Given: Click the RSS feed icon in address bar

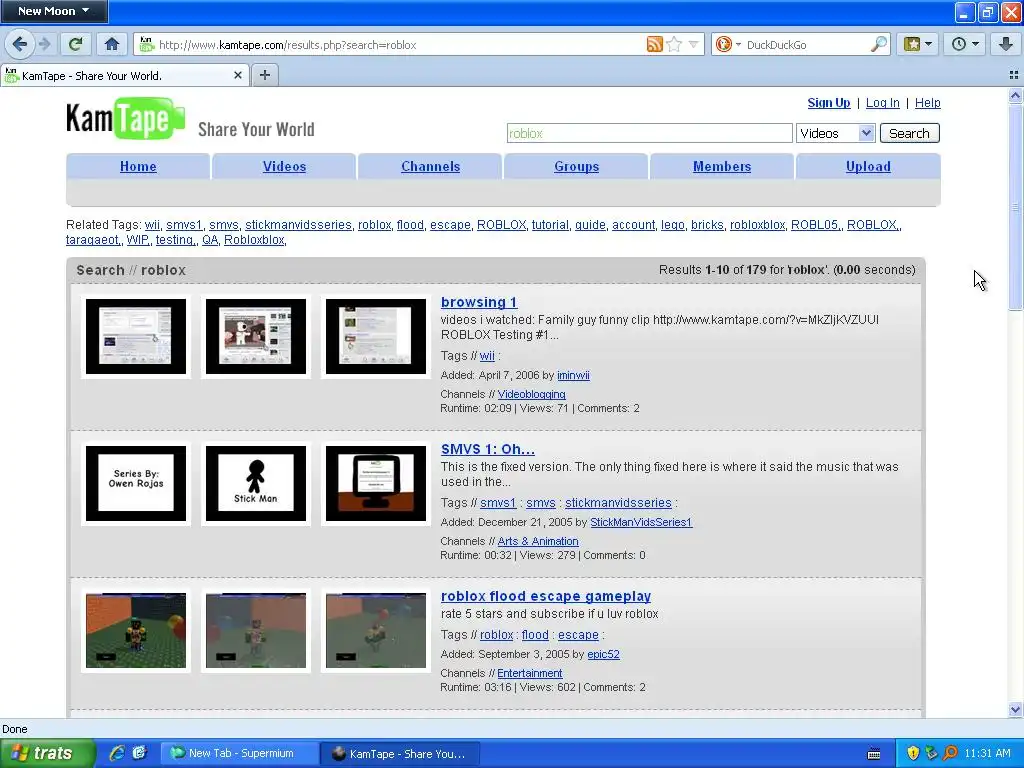Looking at the screenshot, I should pyautogui.click(x=654, y=44).
